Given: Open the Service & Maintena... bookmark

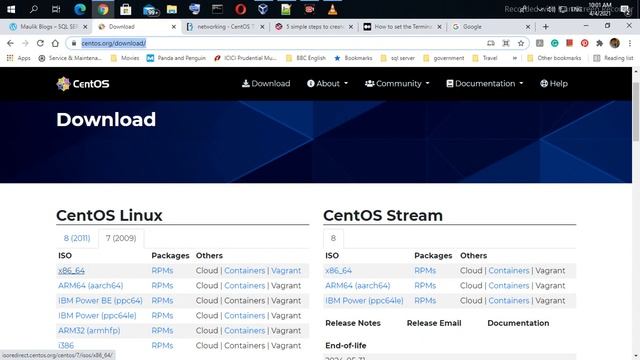Looking at the screenshot, I should 70,58.
